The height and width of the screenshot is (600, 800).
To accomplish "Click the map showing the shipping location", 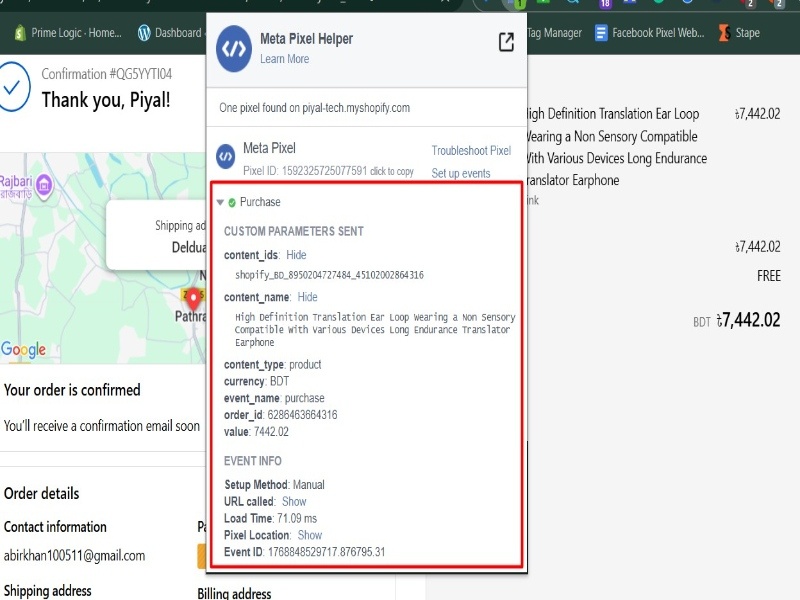I will click(x=103, y=258).
